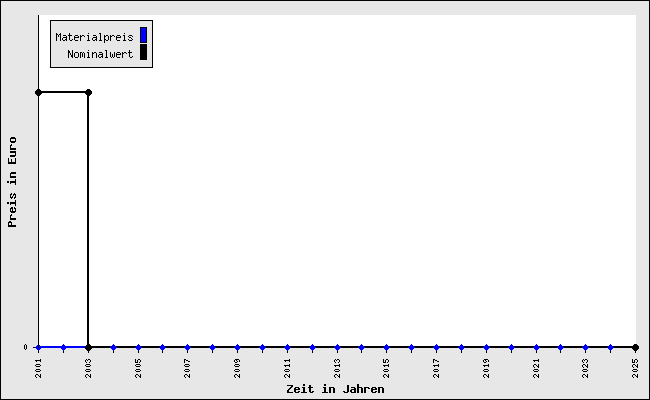Select the blue data point for 2005
Image resolution: width=650 pixels, height=400 pixels.
pyautogui.click(x=138, y=348)
